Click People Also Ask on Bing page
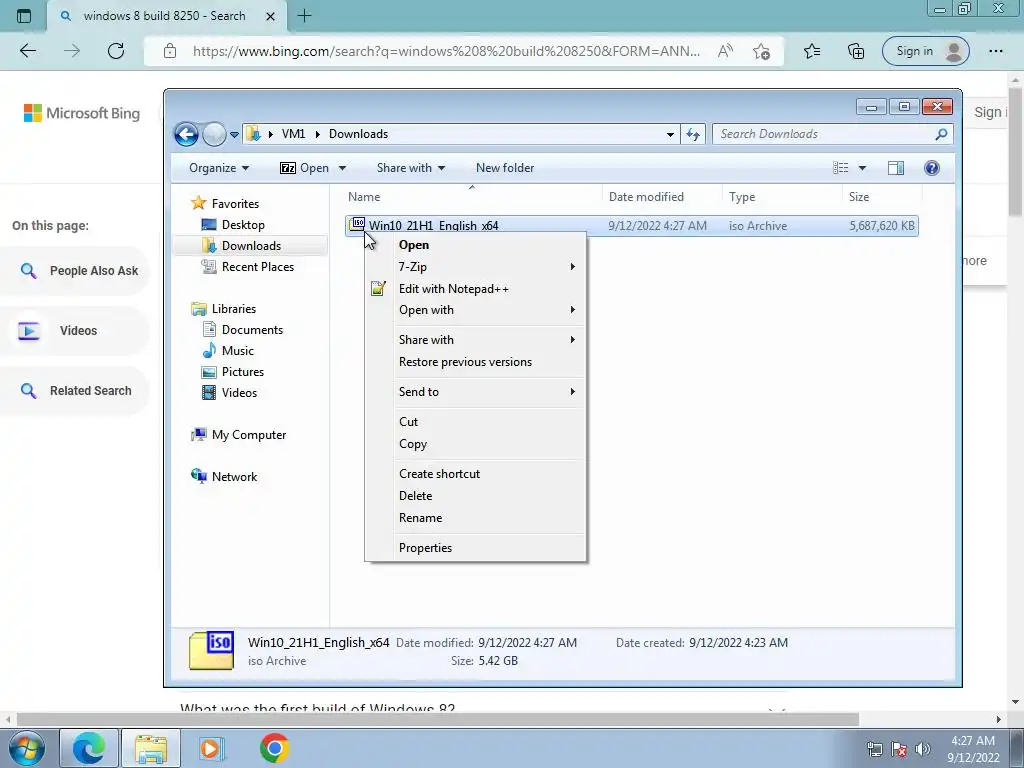This screenshot has width=1024, height=768. click(75, 270)
